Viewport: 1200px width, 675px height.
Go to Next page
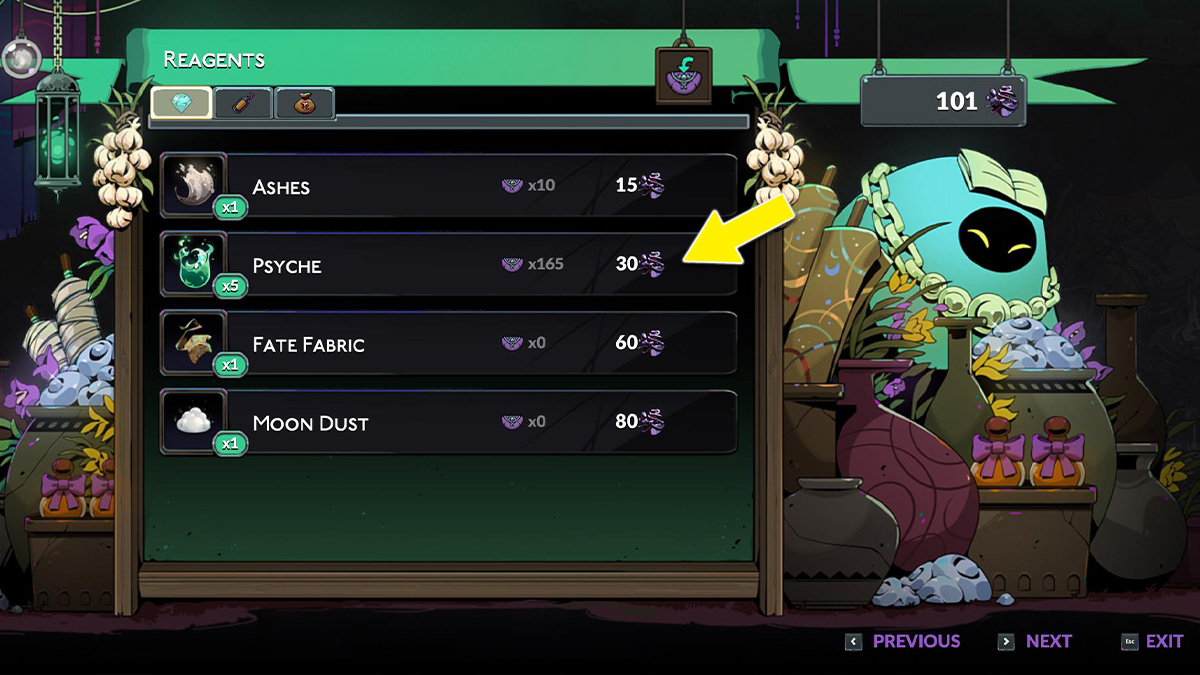pyautogui.click(x=1049, y=641)
